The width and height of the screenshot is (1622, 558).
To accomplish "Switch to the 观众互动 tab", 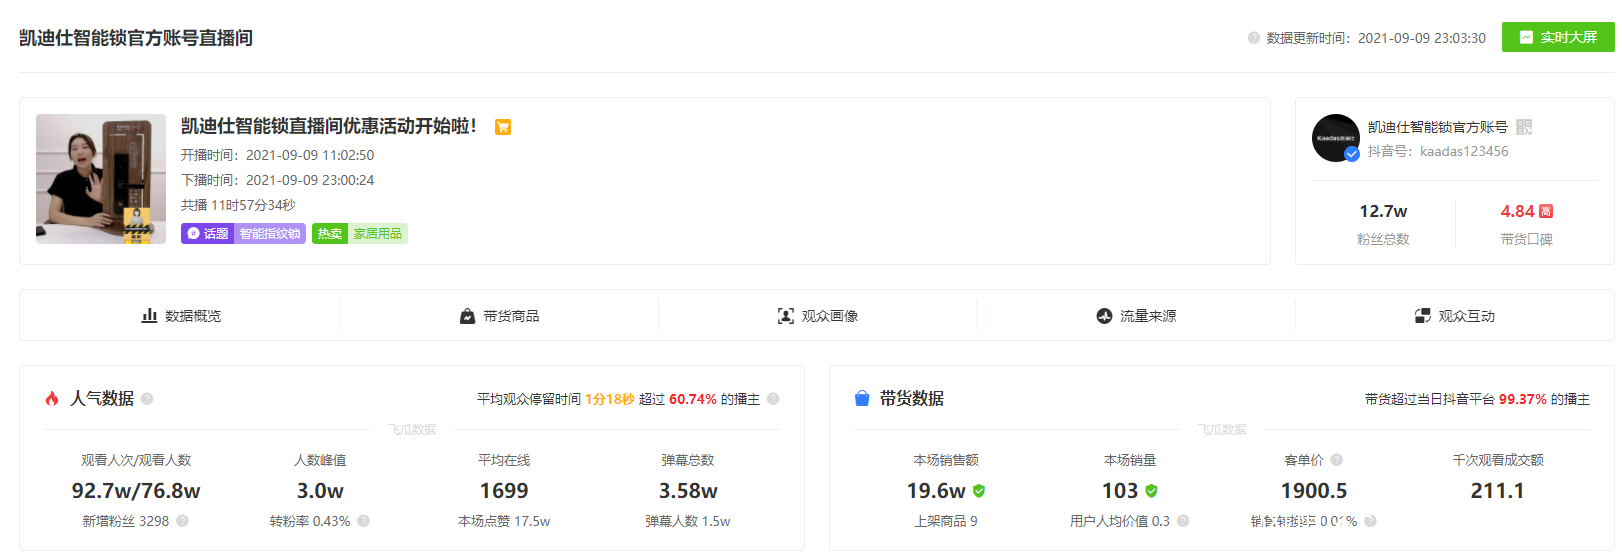I will pyautogui.click(x=1455, y=316).
